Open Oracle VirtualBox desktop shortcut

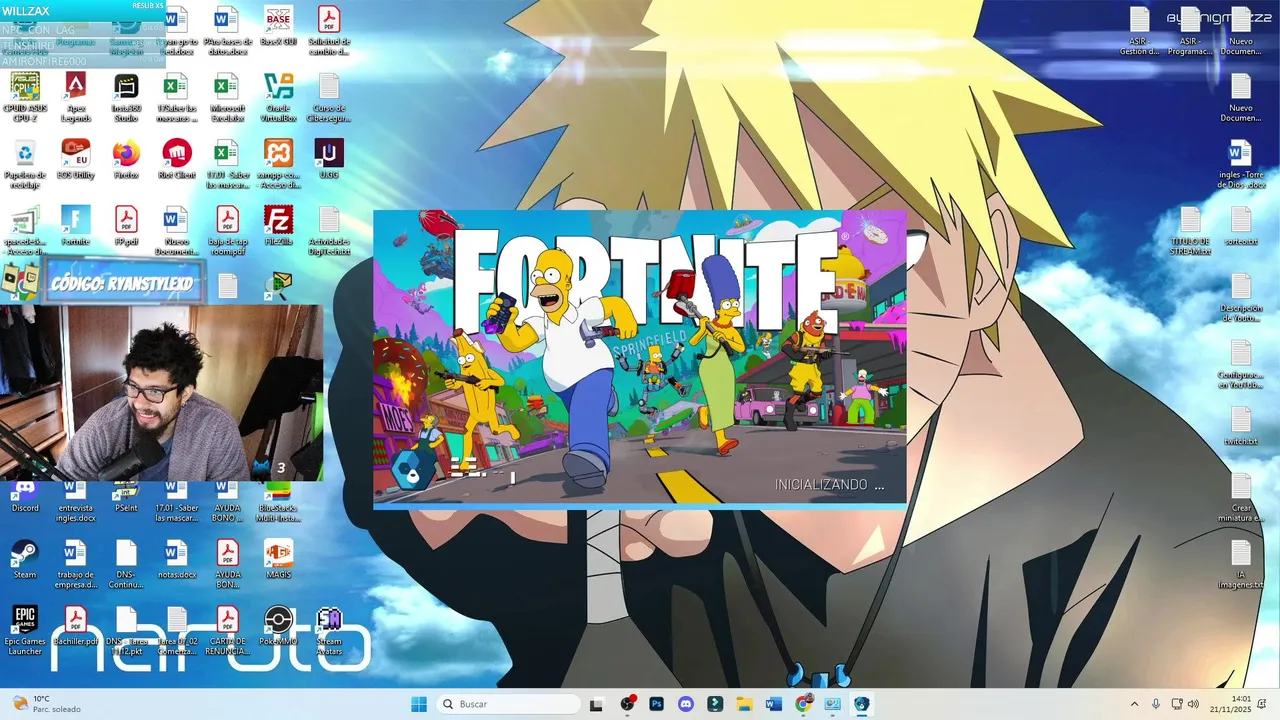click(x=278, y=97)
